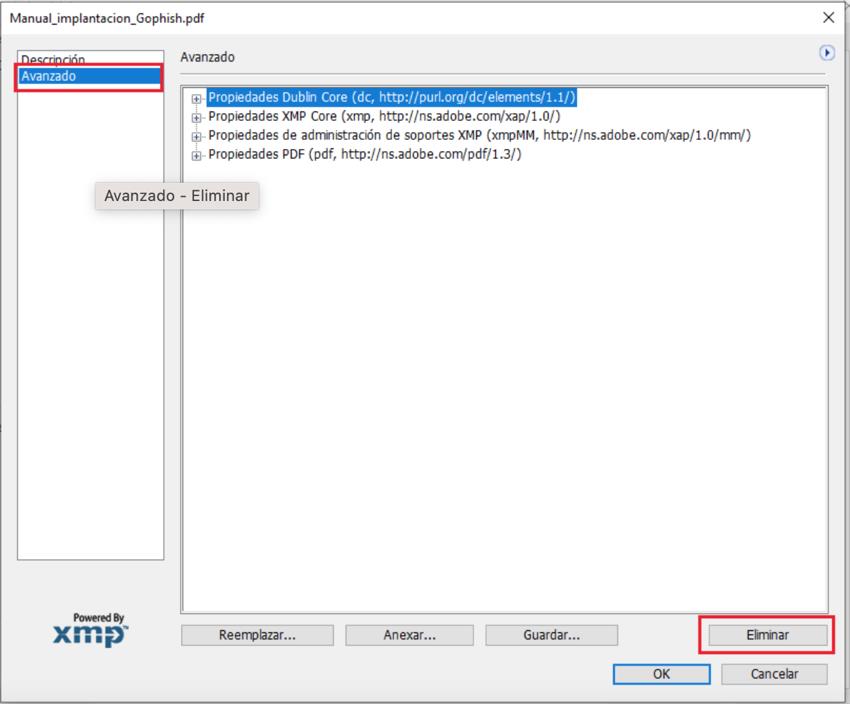Image resolution: width=850 pixels, height=704 pixels.
Task: Expand Propiedades de administración de soportes XMP
Action: (x=197, y=136)
